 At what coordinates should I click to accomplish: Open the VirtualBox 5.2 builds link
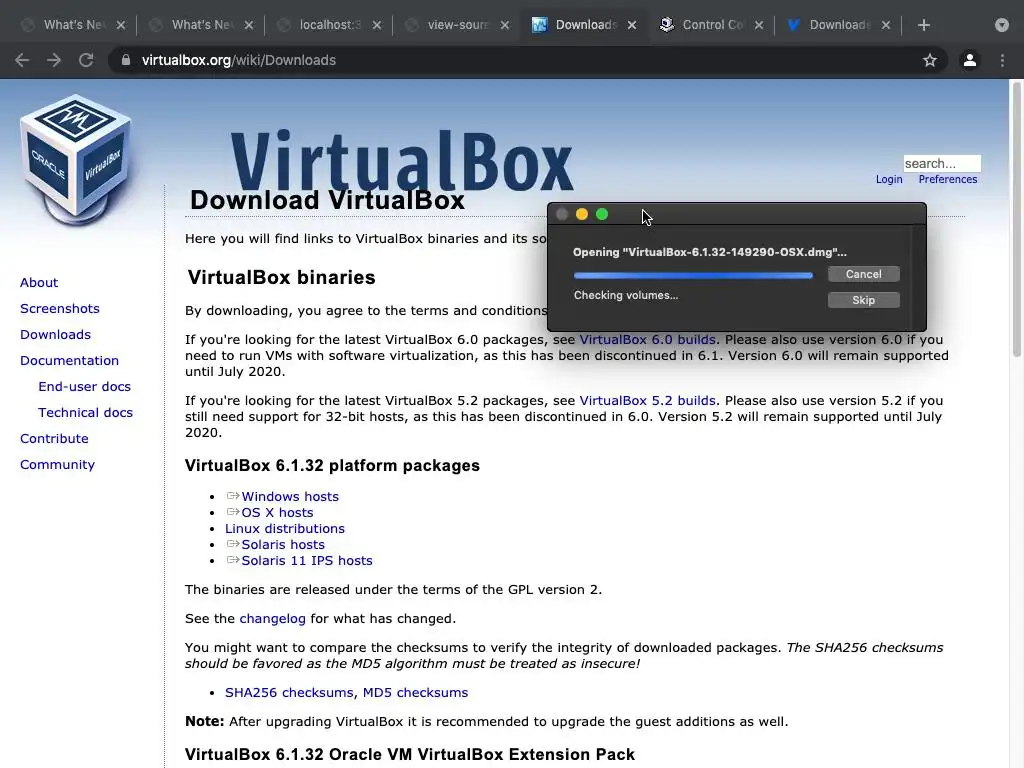[647, 400]
